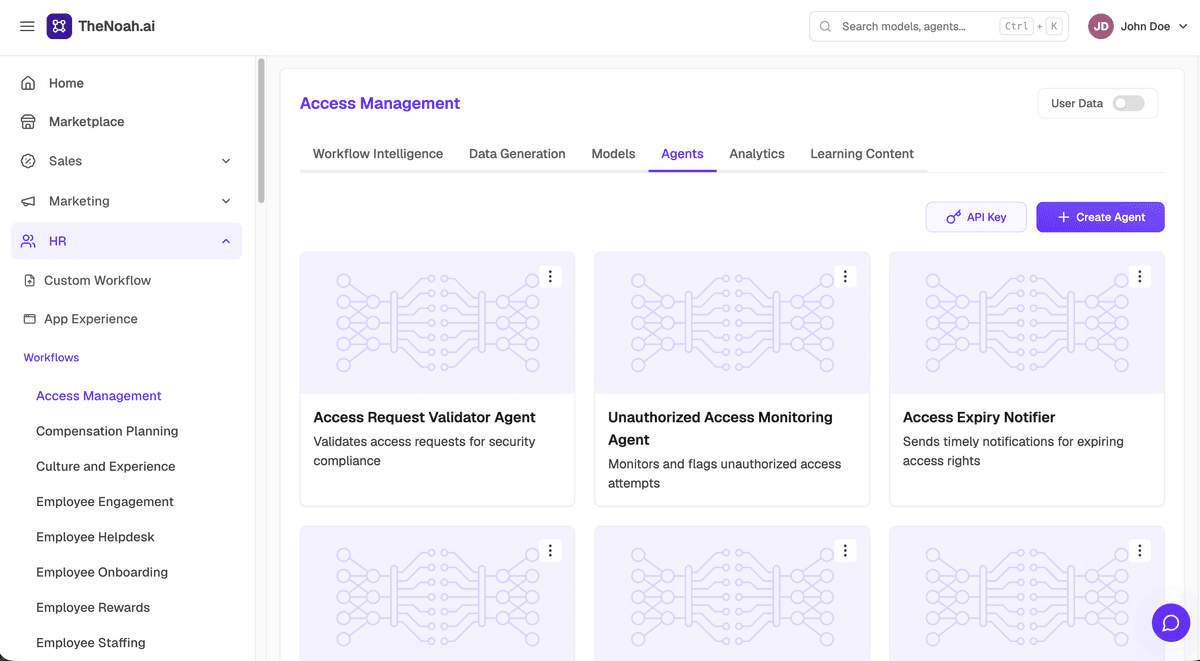The height and width of the screenshot is (661, 1200).
Task: Click the search magnifier icon
Action: (x=826, y=27)
